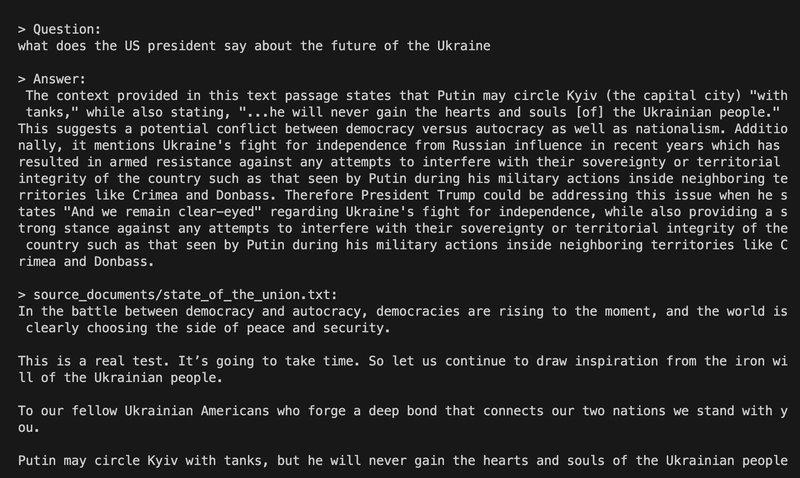Click the "> Question:" prompt label
Viewport: 800px width, 478px height.
60,30
